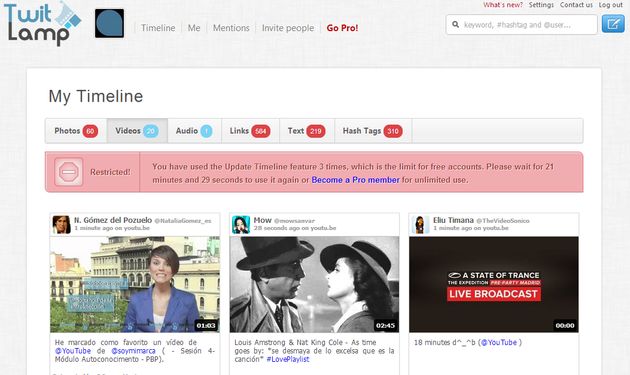Switch to the Text tab
630x375 pixels.
(x=307, y=131)
